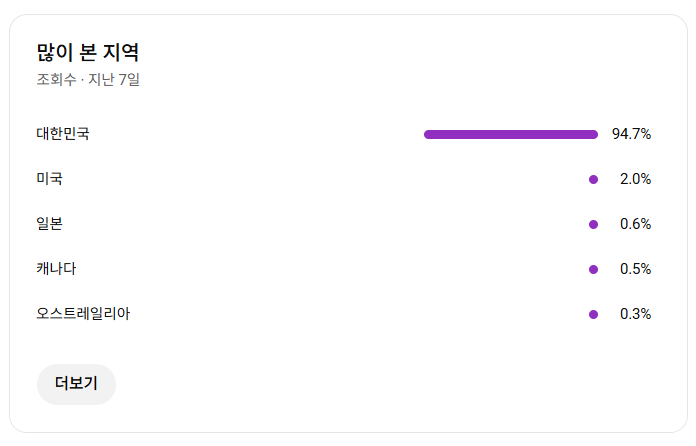Click the 0.3% percentage value

click(635, 314)
